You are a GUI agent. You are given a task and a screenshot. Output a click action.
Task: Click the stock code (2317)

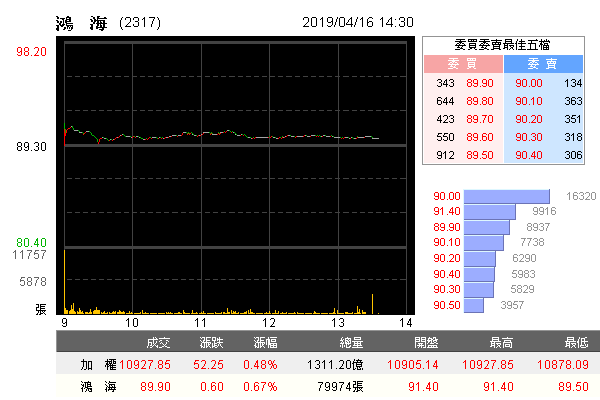[140, 23]
